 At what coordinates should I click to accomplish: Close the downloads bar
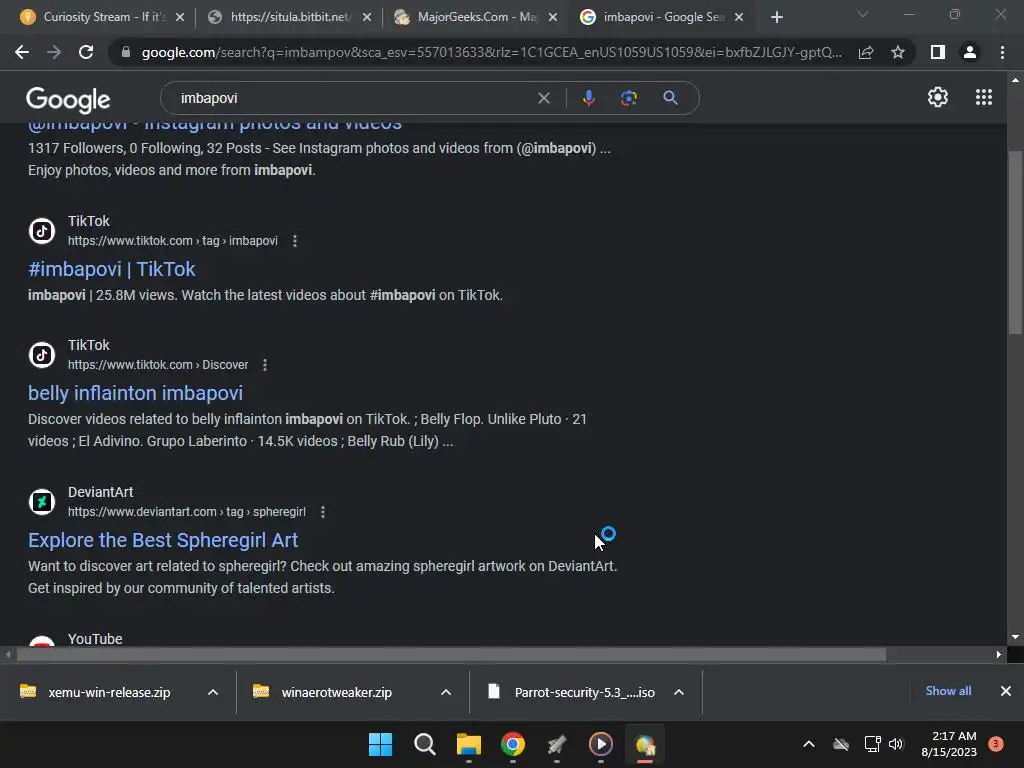(1006, 691)
